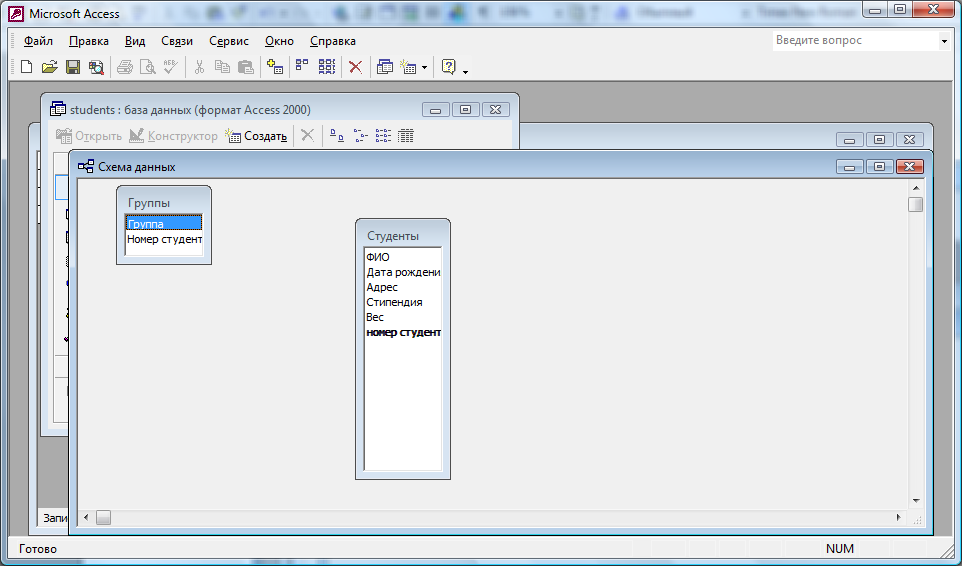Image resolution: width=962 pixels, height=566 pixels.
Task: Click the New database icon
Action: 26,67
